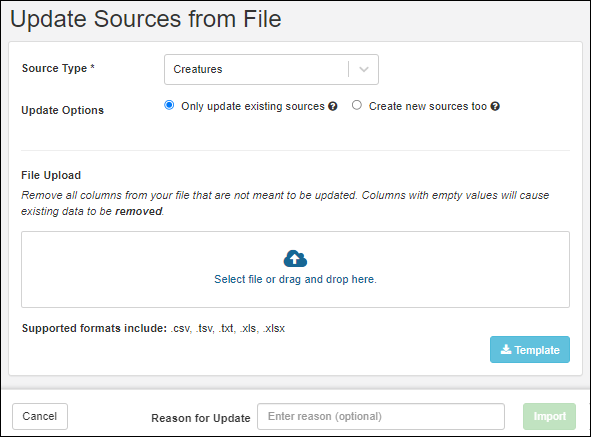The height and width of the screenshot is (437, 591).
Task: Click the Create new sources too label text
Action: click(428, 106)
